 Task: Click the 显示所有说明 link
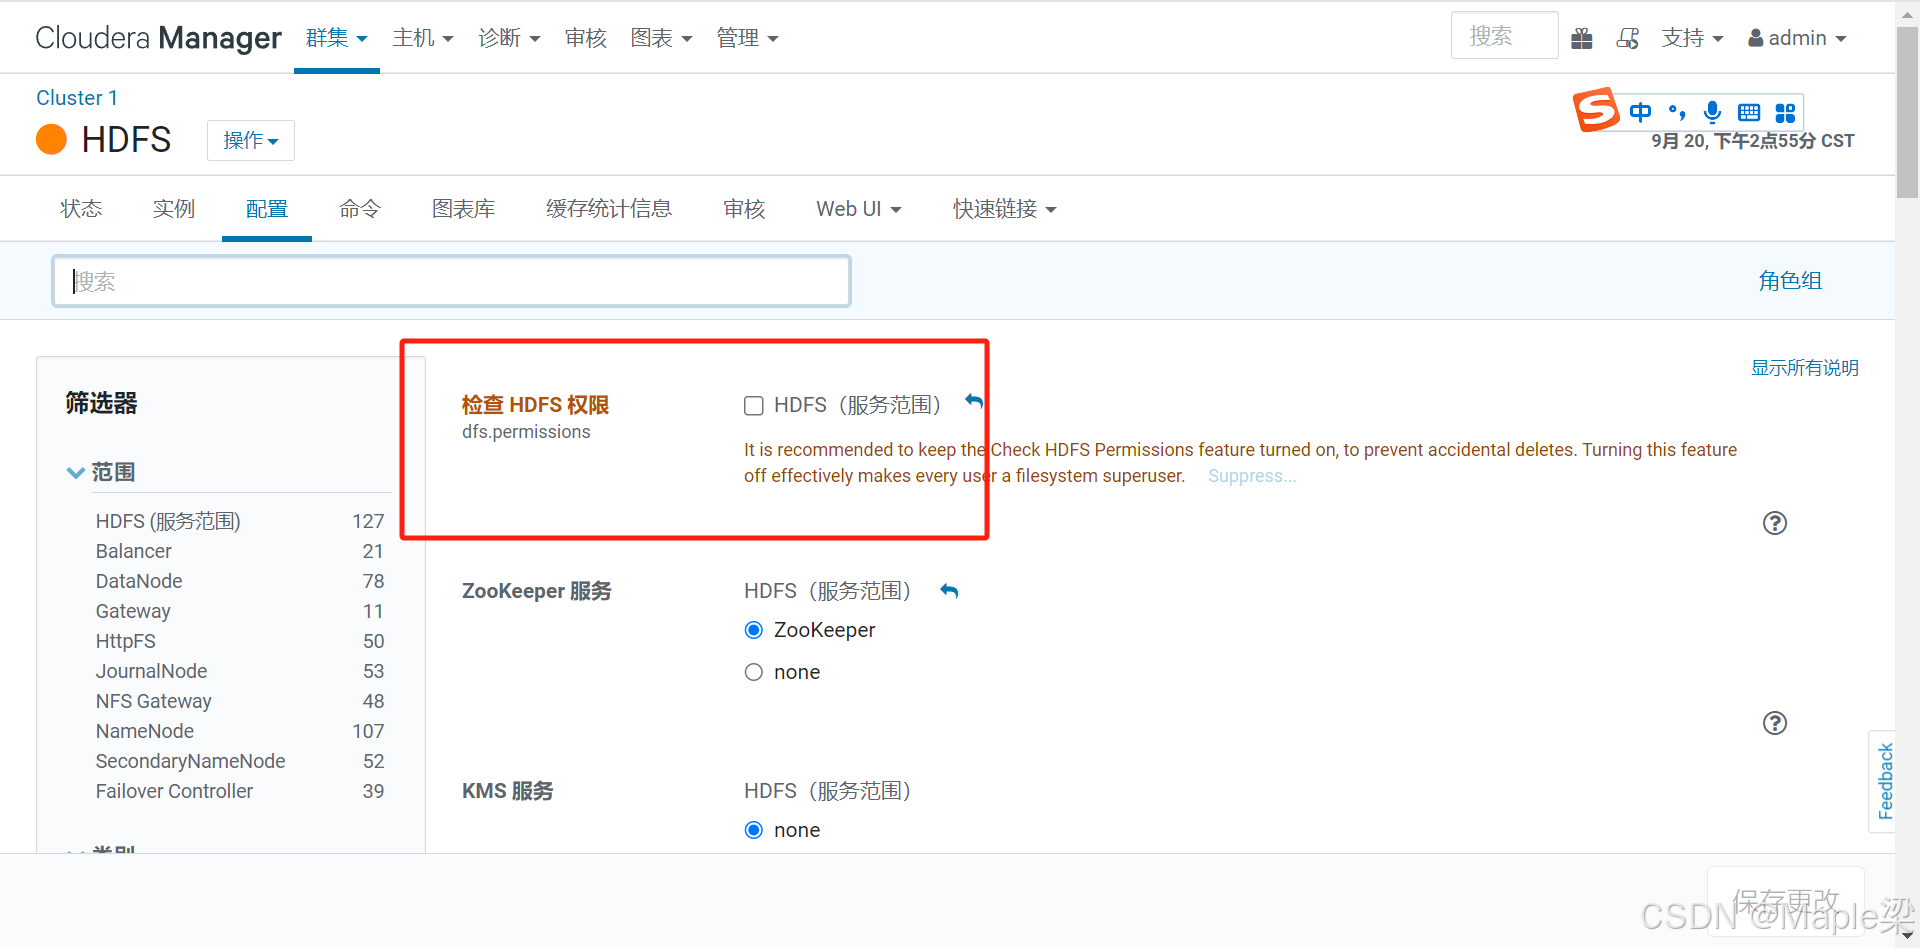[1804, 367]
